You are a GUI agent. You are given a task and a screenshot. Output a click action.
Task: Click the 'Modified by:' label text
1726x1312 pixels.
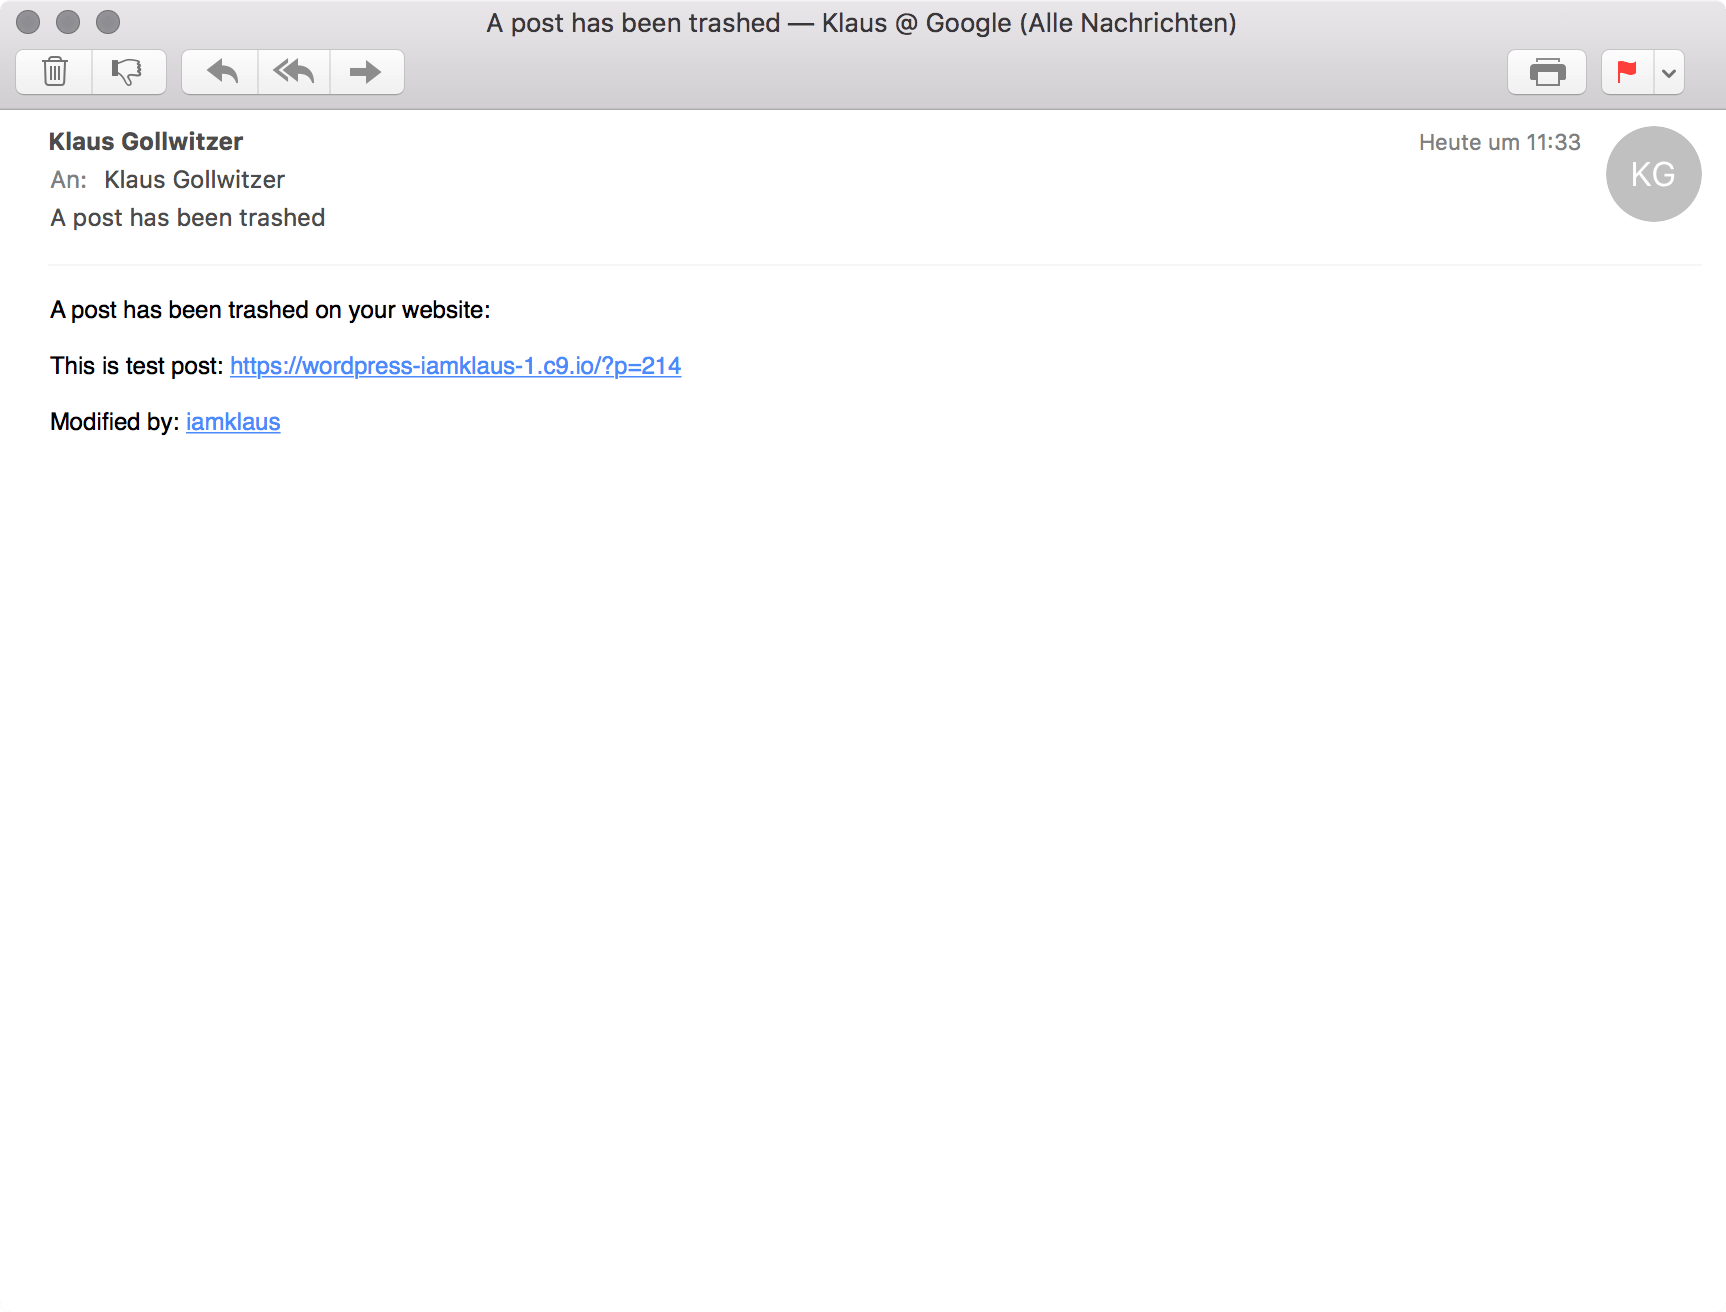click(x=115, y=422)
